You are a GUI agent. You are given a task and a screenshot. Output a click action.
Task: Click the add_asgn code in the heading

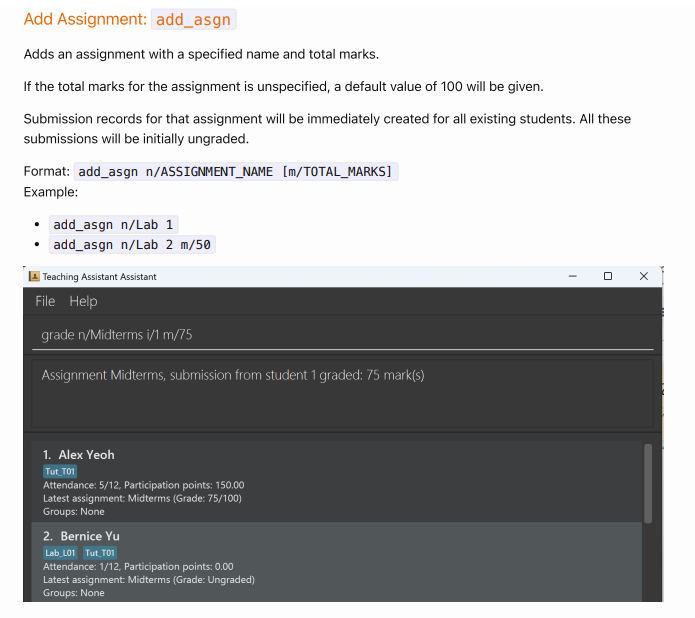tap(193, 20)
